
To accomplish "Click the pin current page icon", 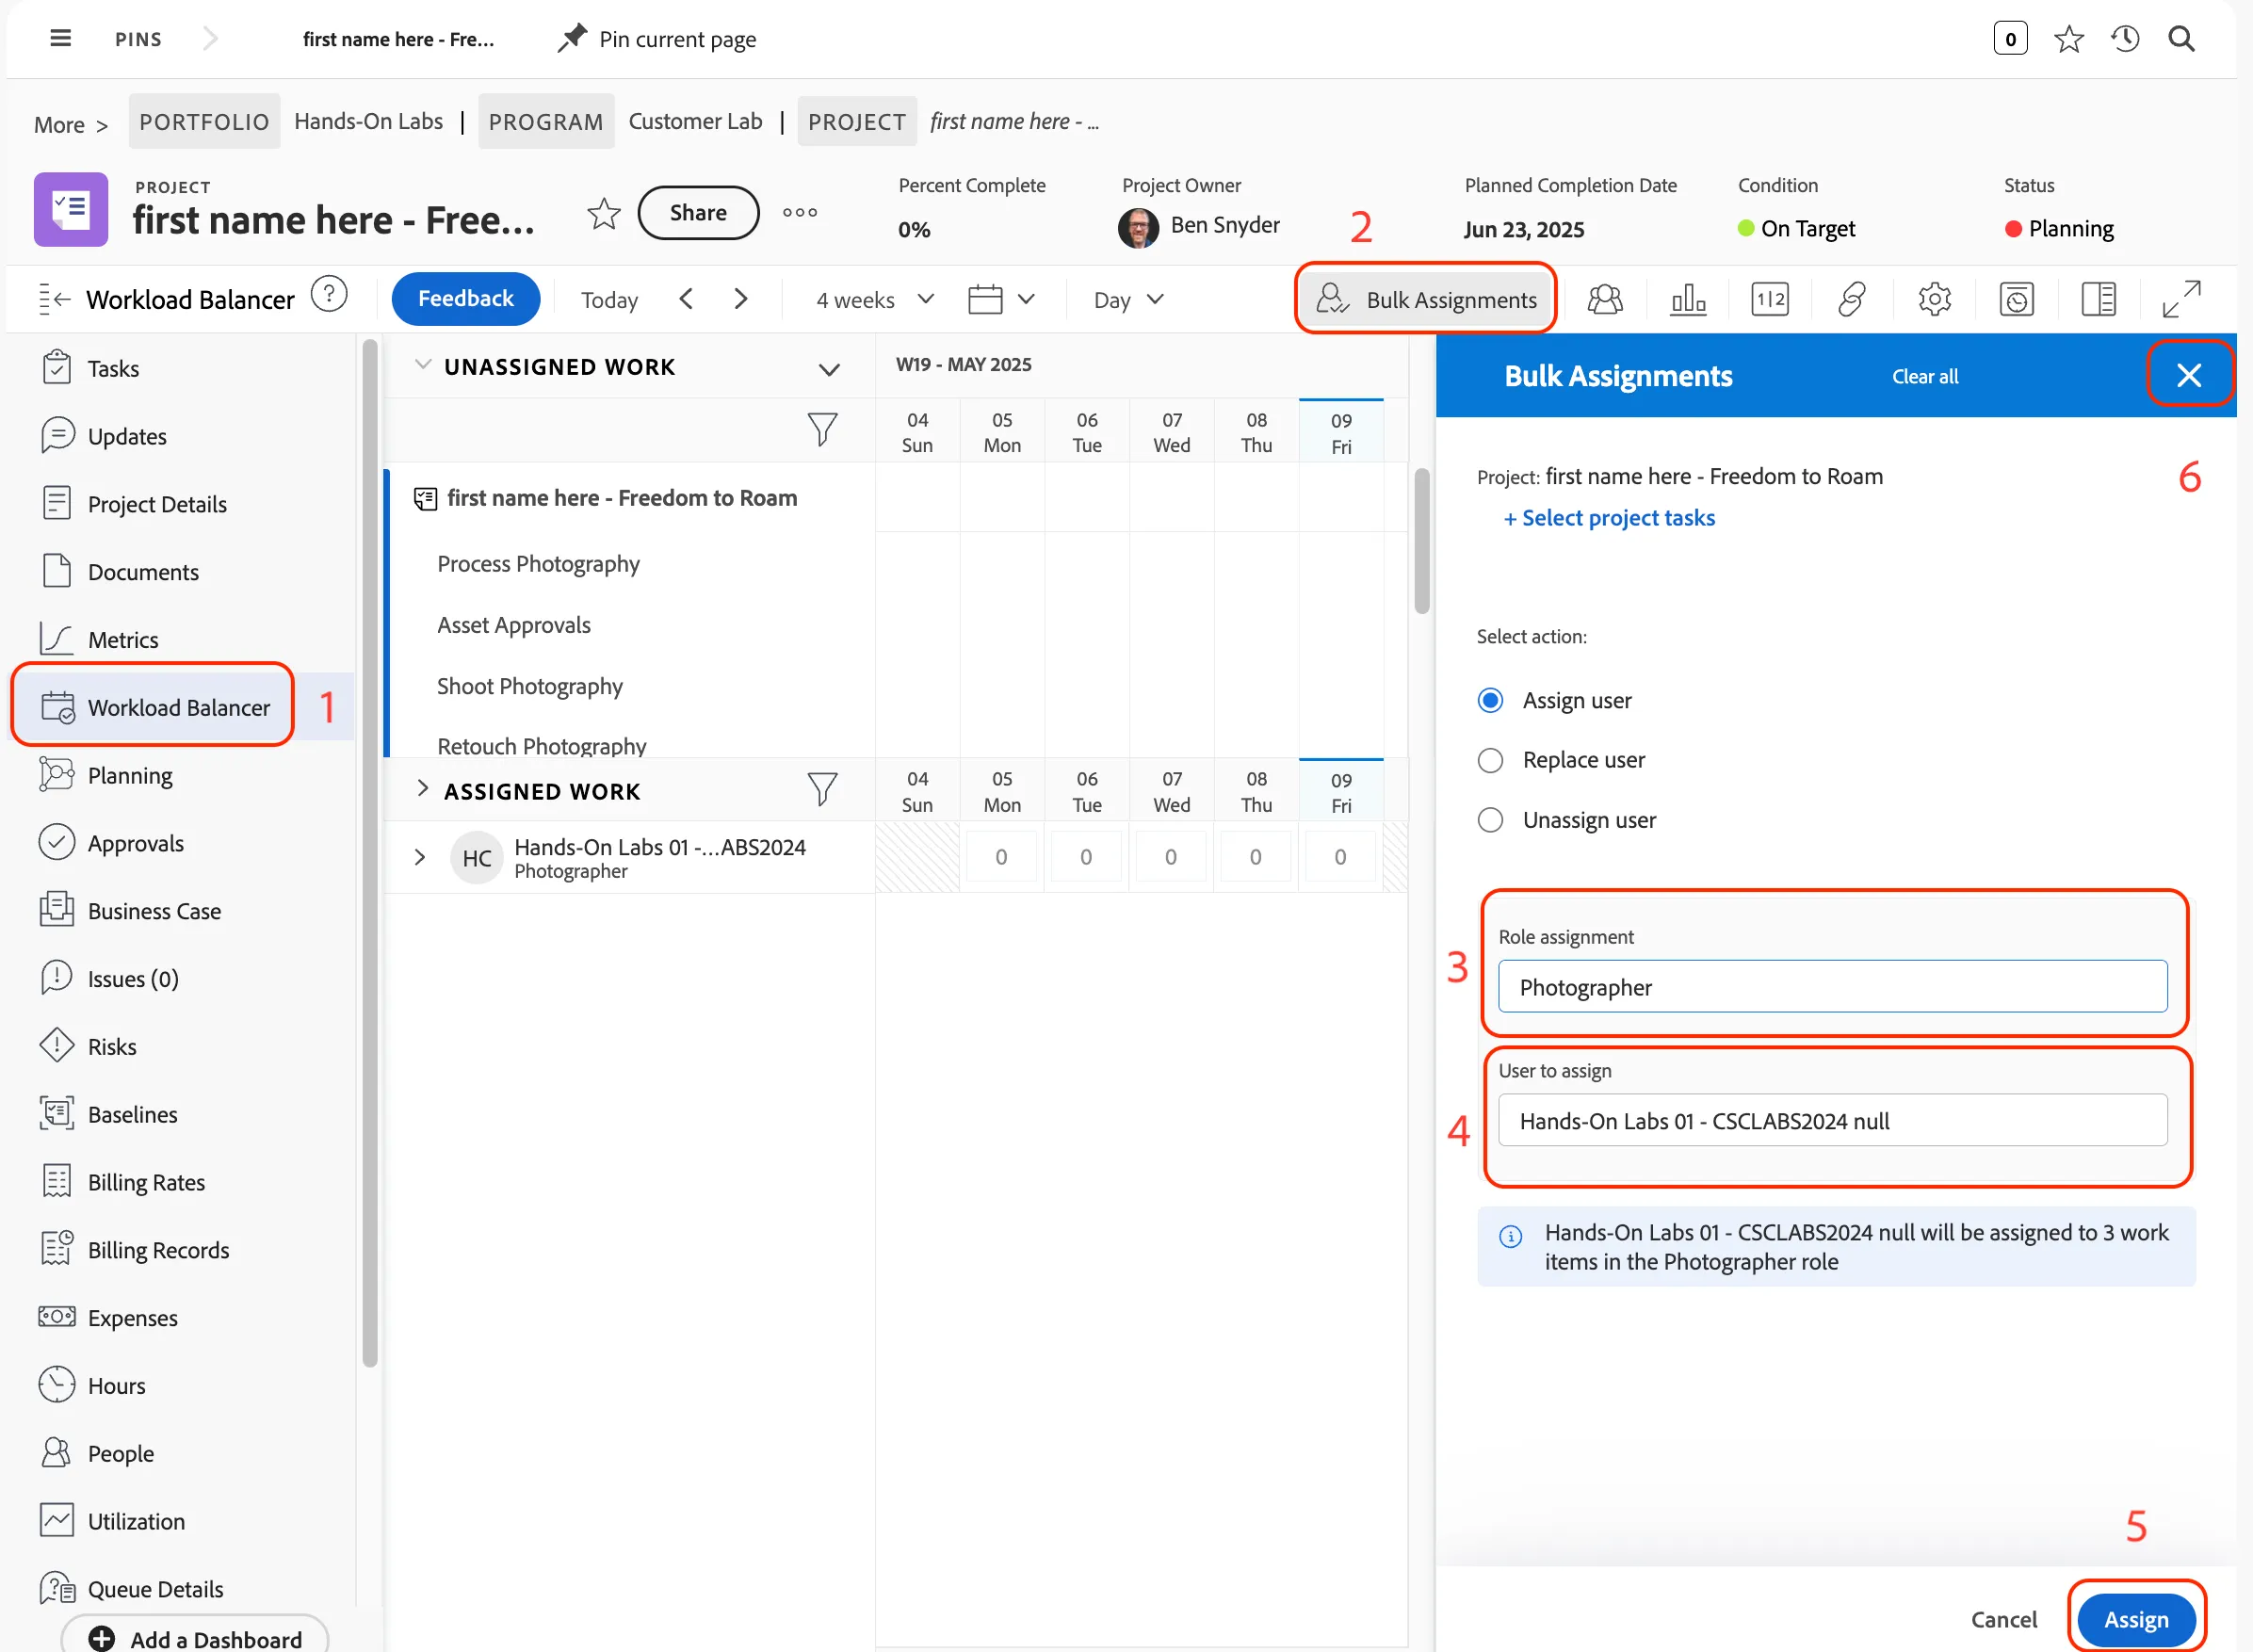I will pyautogui.click(x=571, y=38).
